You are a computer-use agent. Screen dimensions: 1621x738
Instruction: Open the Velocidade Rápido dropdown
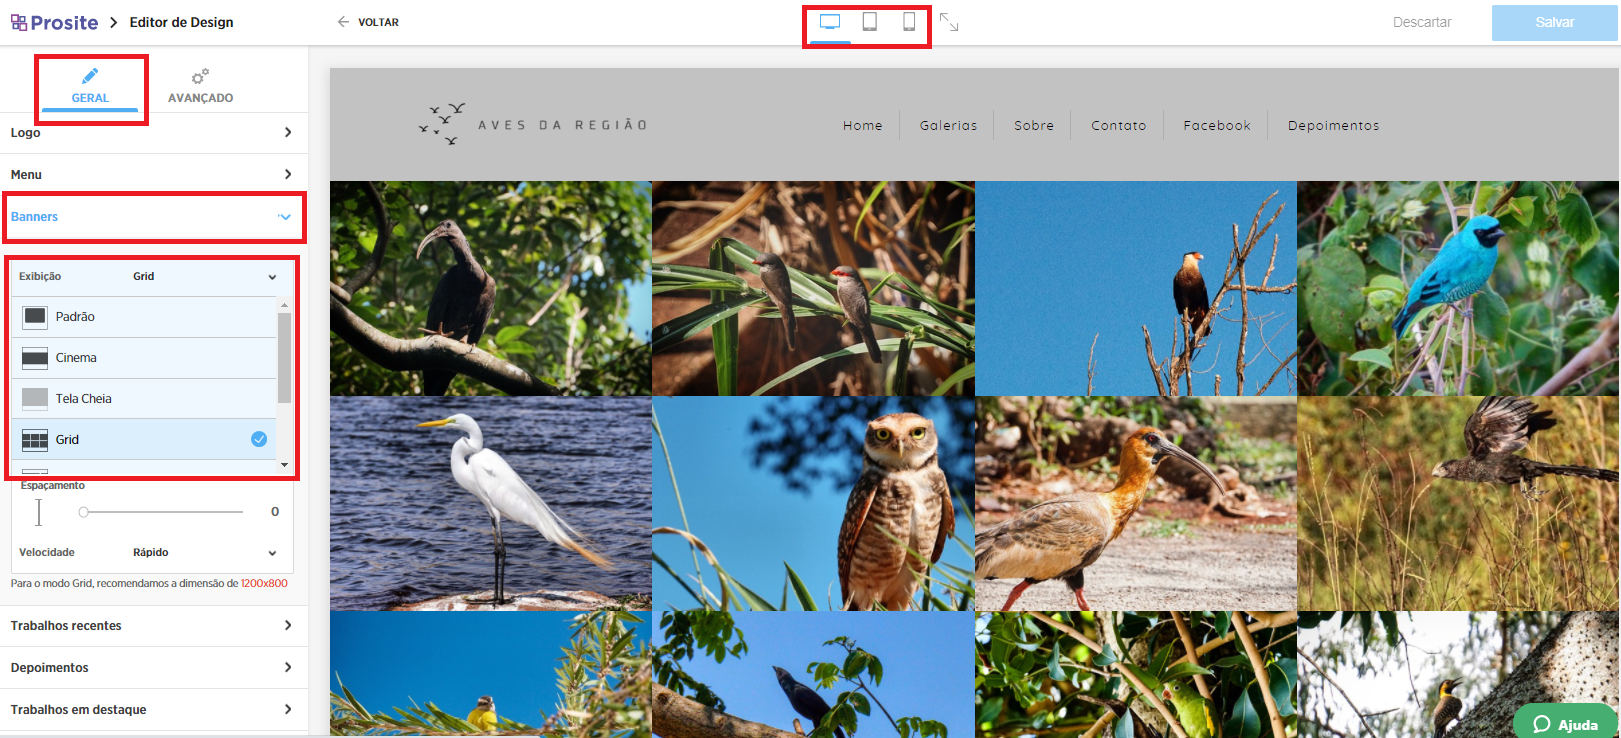click(x=204, y=553)
